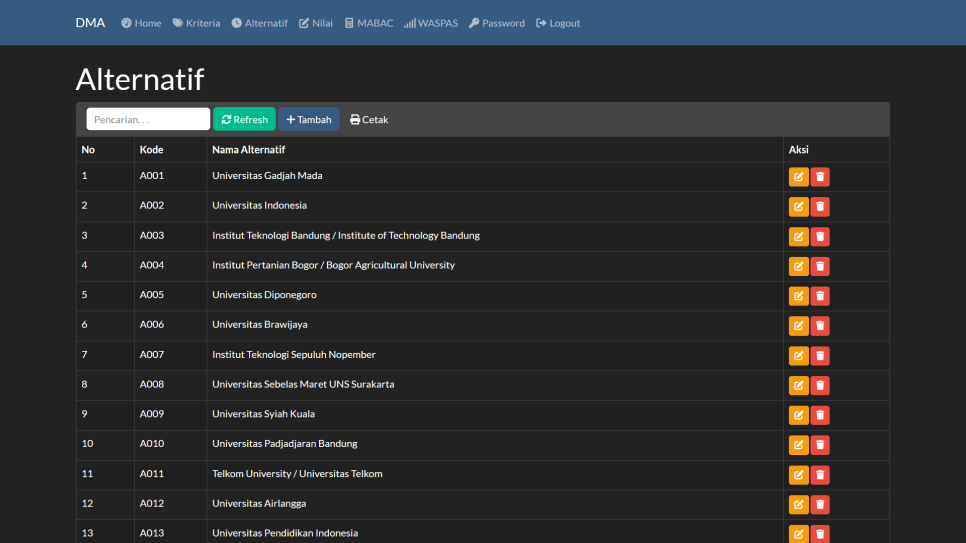The image size is (966, 543).
Task: Delete Institut Teknologi Sepuluh Nopember row
Action: 820,356
